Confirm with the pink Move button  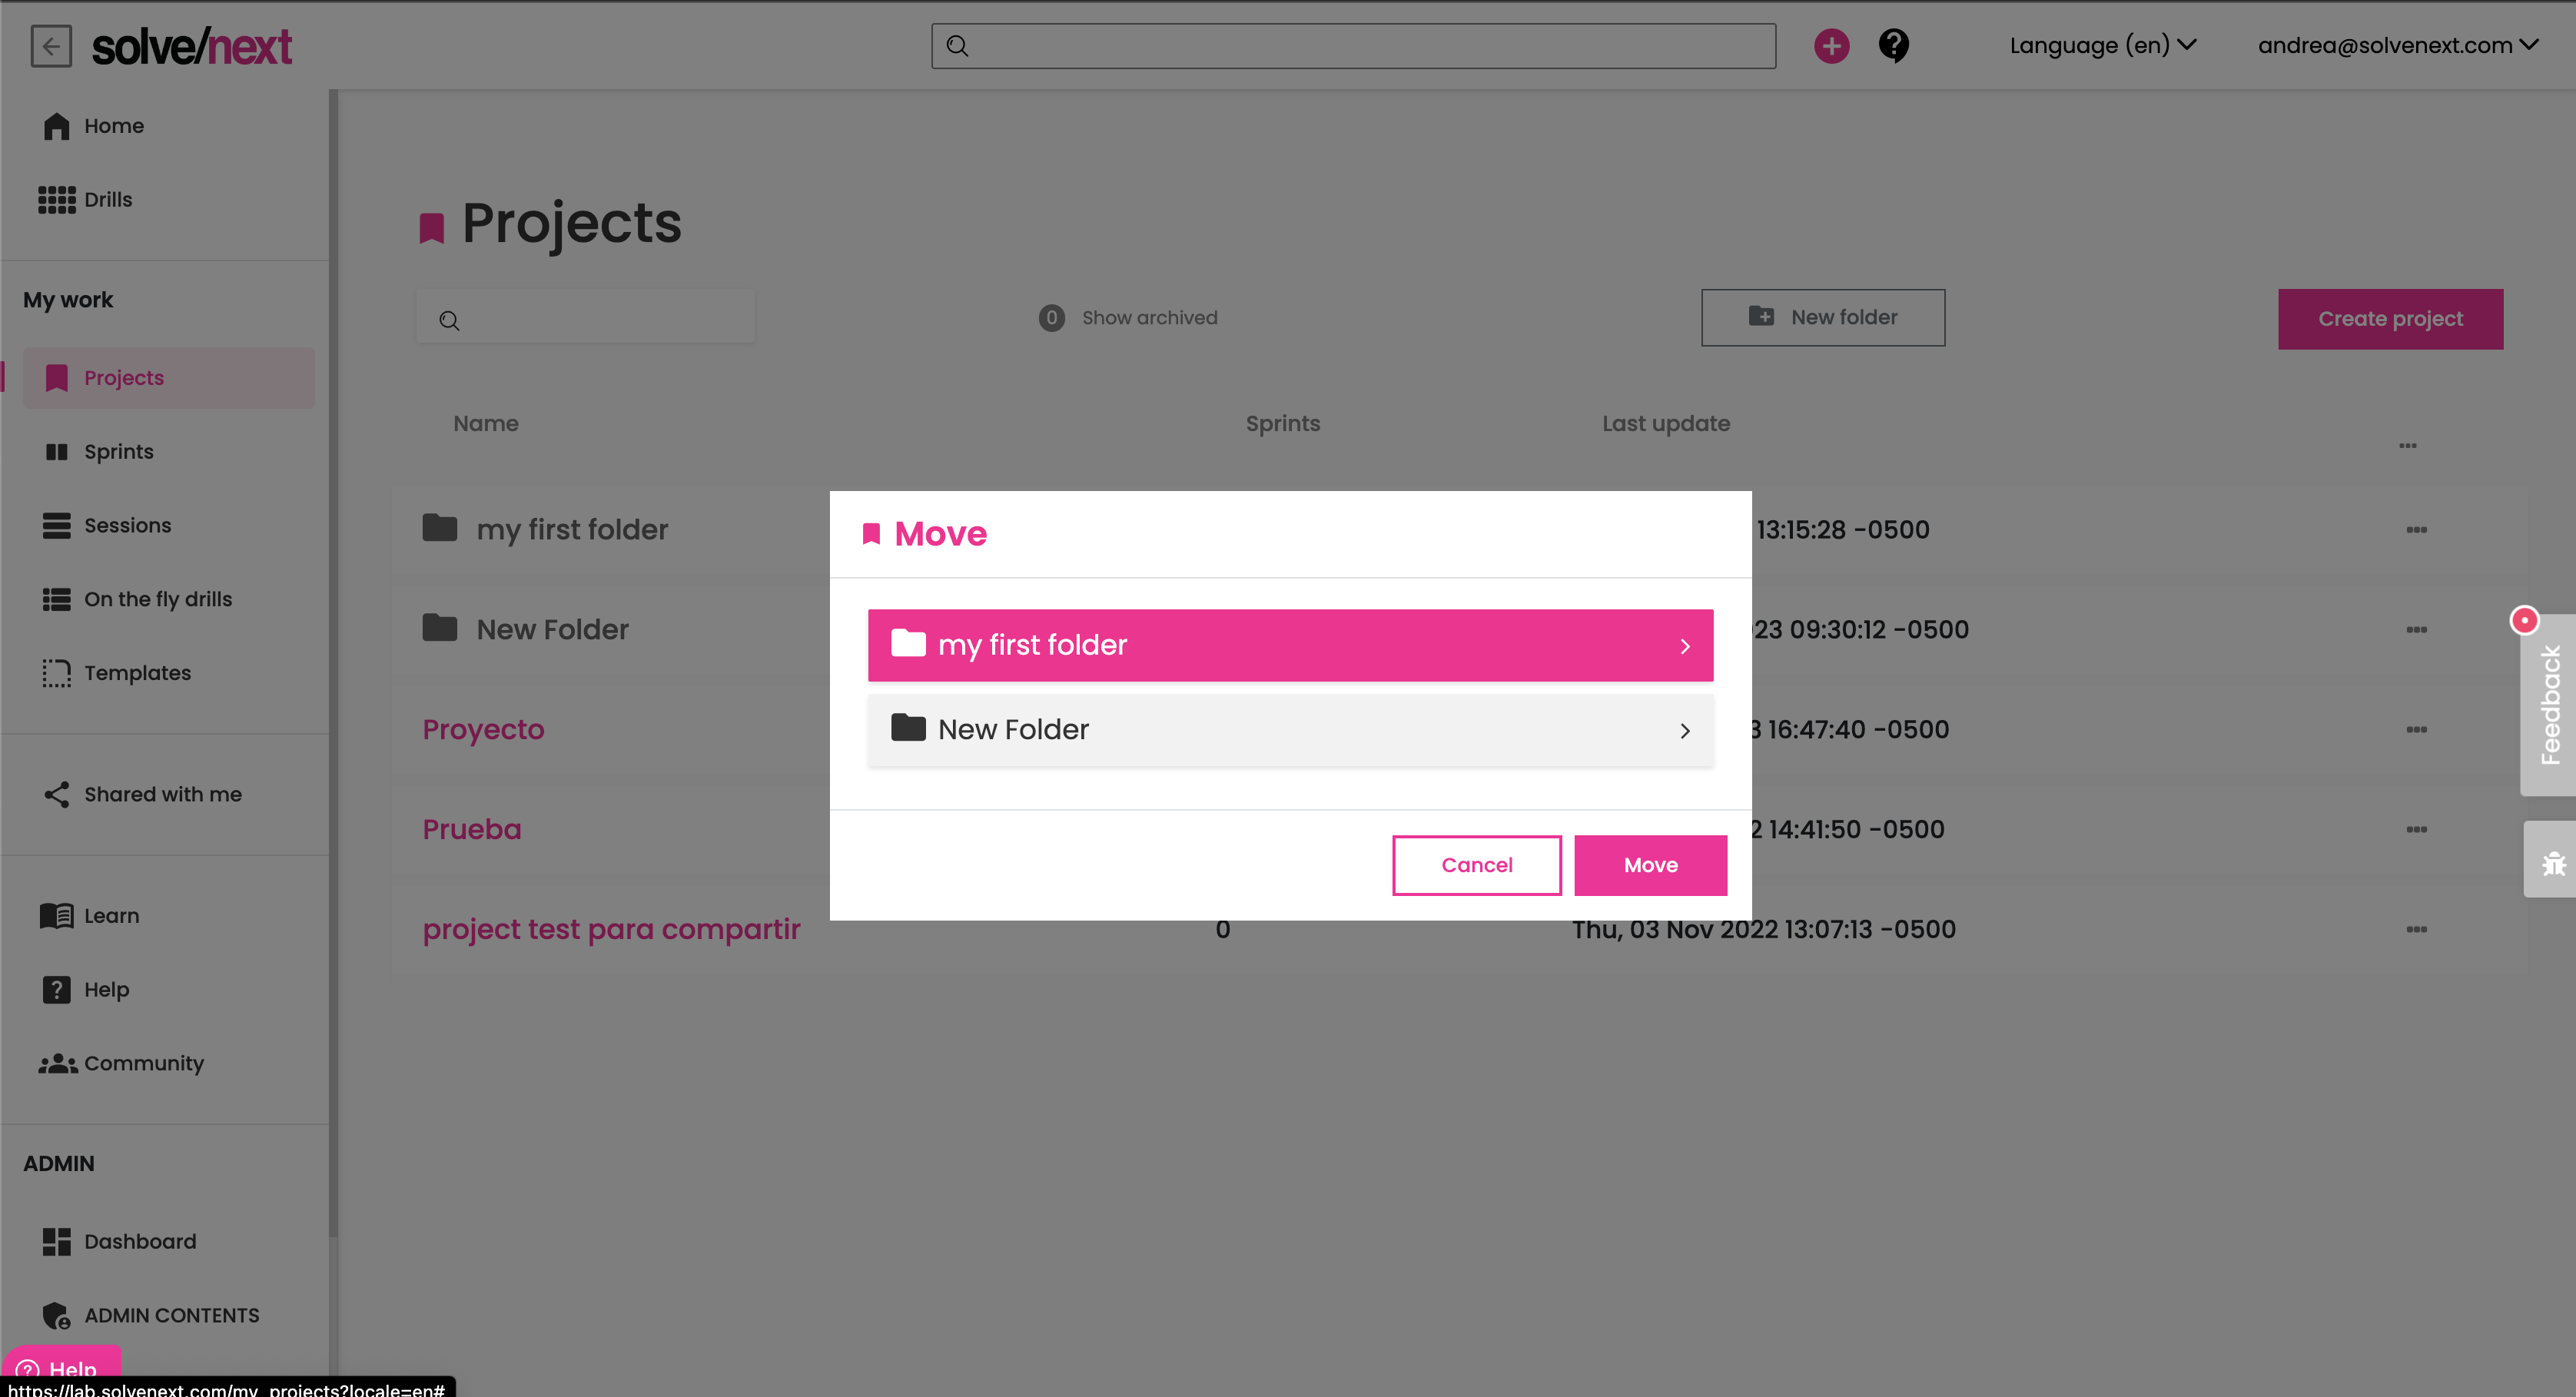pyautogui.click(x=1650, y=865)
